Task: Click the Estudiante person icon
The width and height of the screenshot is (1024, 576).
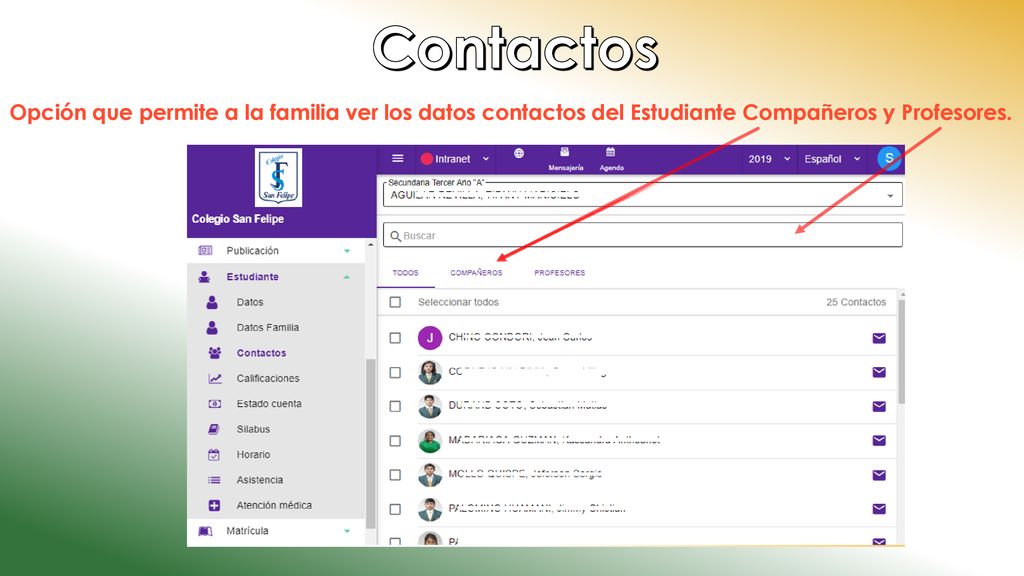Action: point(204,277)
